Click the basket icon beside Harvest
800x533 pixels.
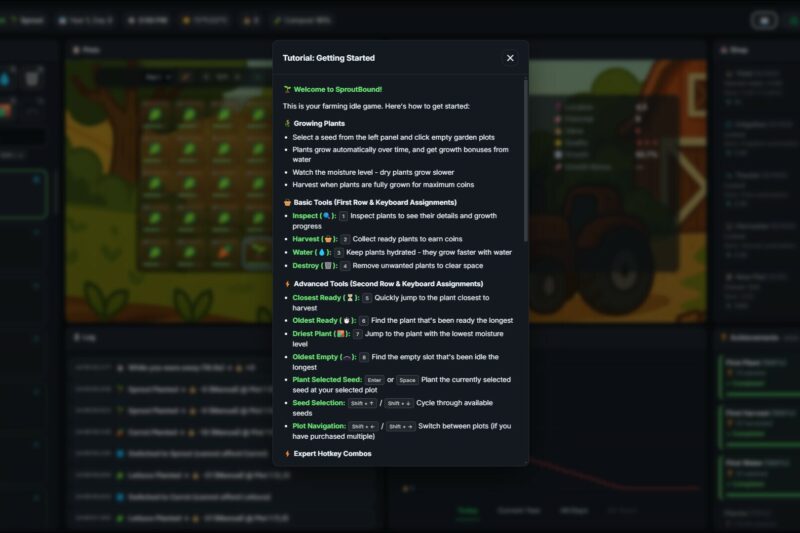coord(329,239)
